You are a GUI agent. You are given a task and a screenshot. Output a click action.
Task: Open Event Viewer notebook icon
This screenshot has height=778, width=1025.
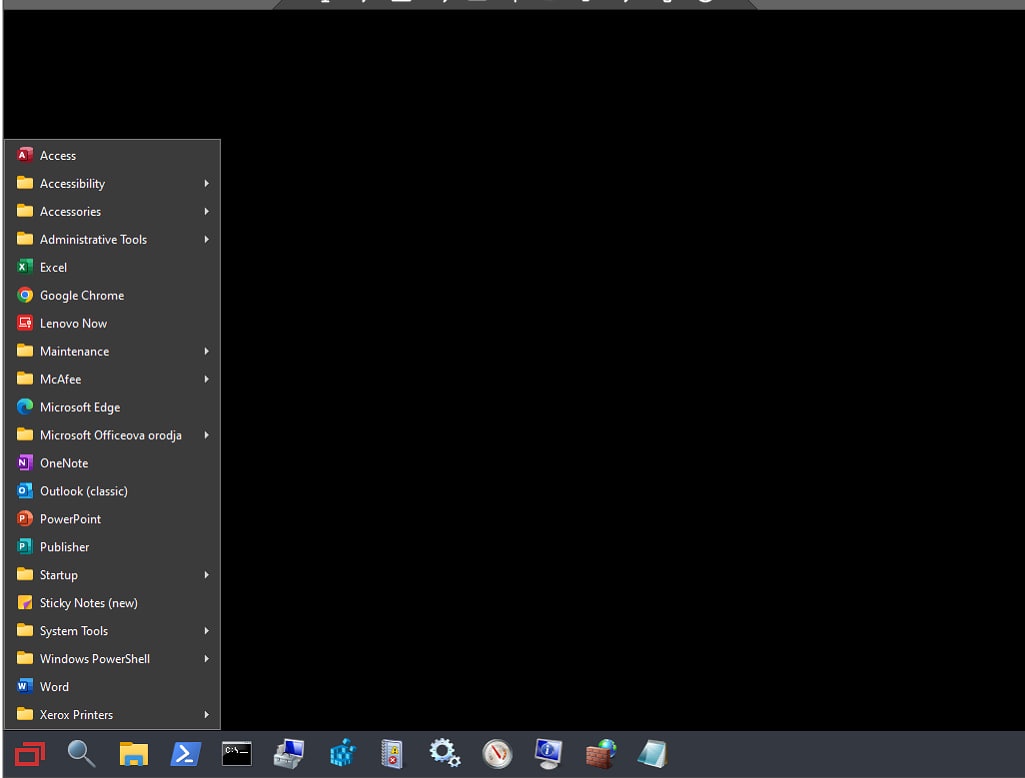point(392,754)
